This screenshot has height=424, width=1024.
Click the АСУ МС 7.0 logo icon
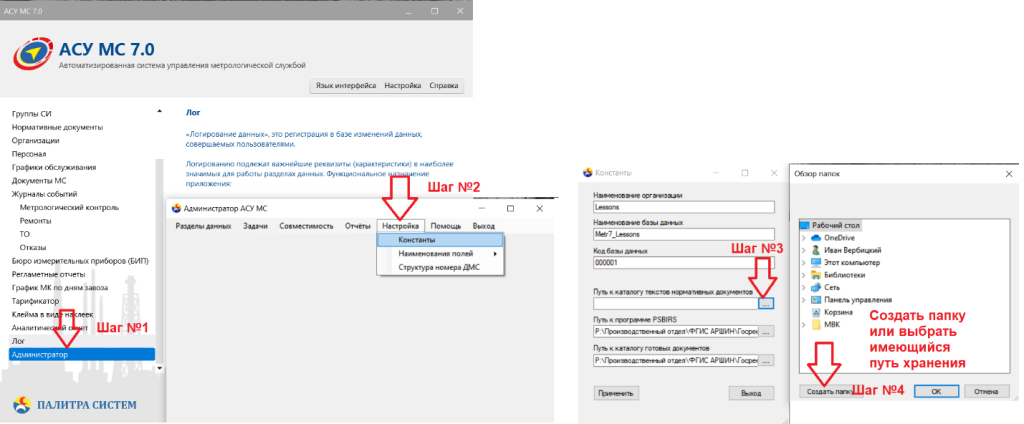33,55
